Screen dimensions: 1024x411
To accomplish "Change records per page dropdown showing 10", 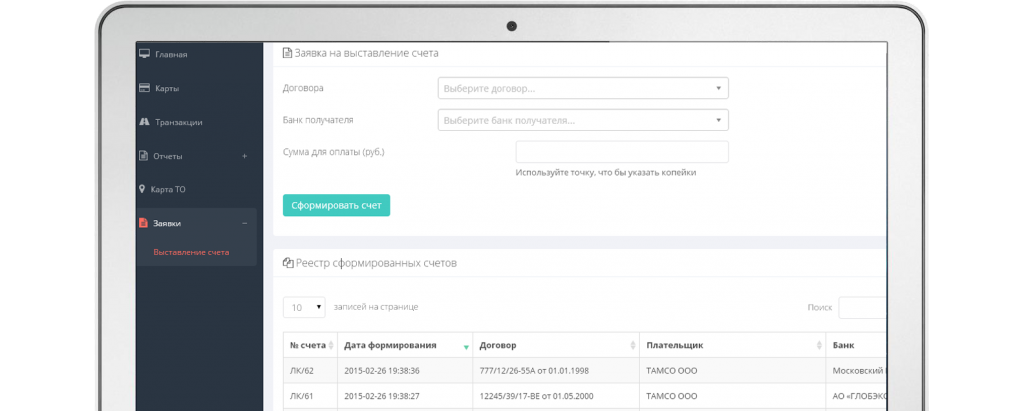I will pyautogui.click(x=304, y=307).
